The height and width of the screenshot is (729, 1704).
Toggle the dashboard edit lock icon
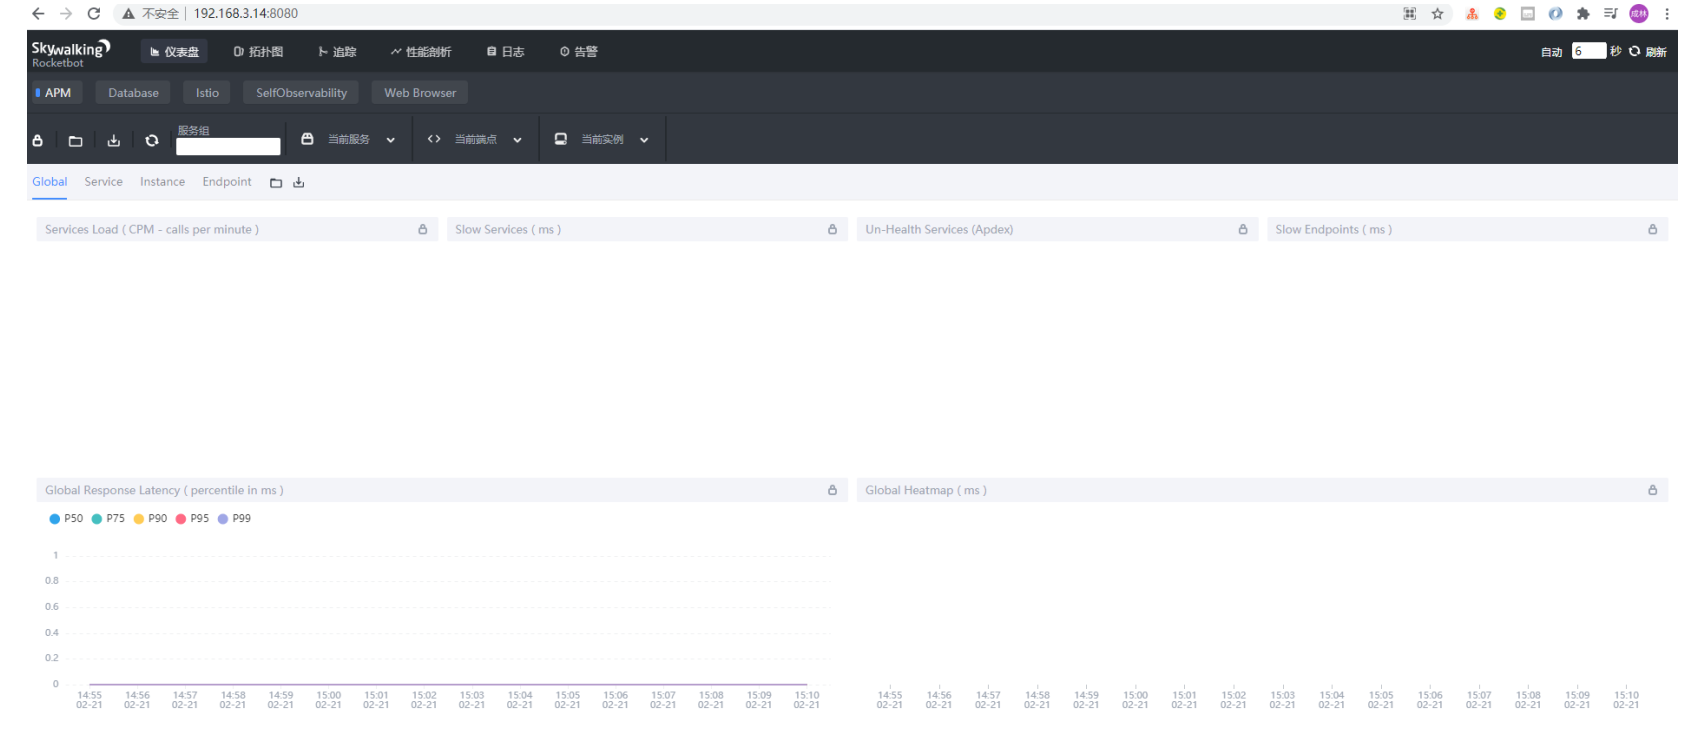[x=38, y=141]
